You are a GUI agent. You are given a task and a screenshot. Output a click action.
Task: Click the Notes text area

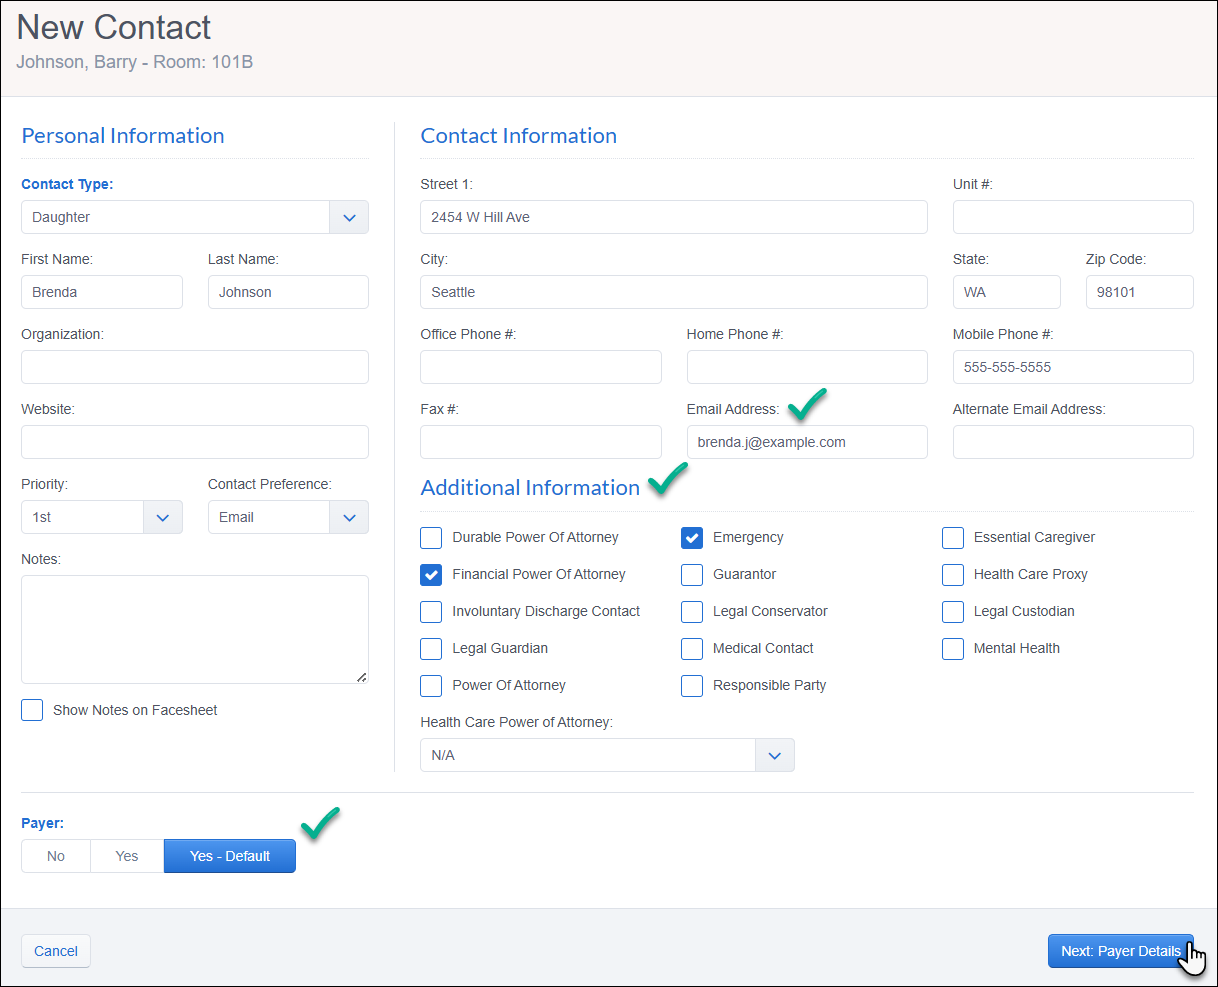click(x=195, y=629)
